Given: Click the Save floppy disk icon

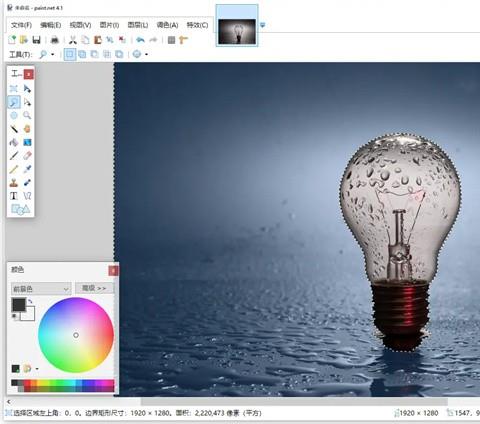Looking at the screenshot, I should (x=36, y=40).
